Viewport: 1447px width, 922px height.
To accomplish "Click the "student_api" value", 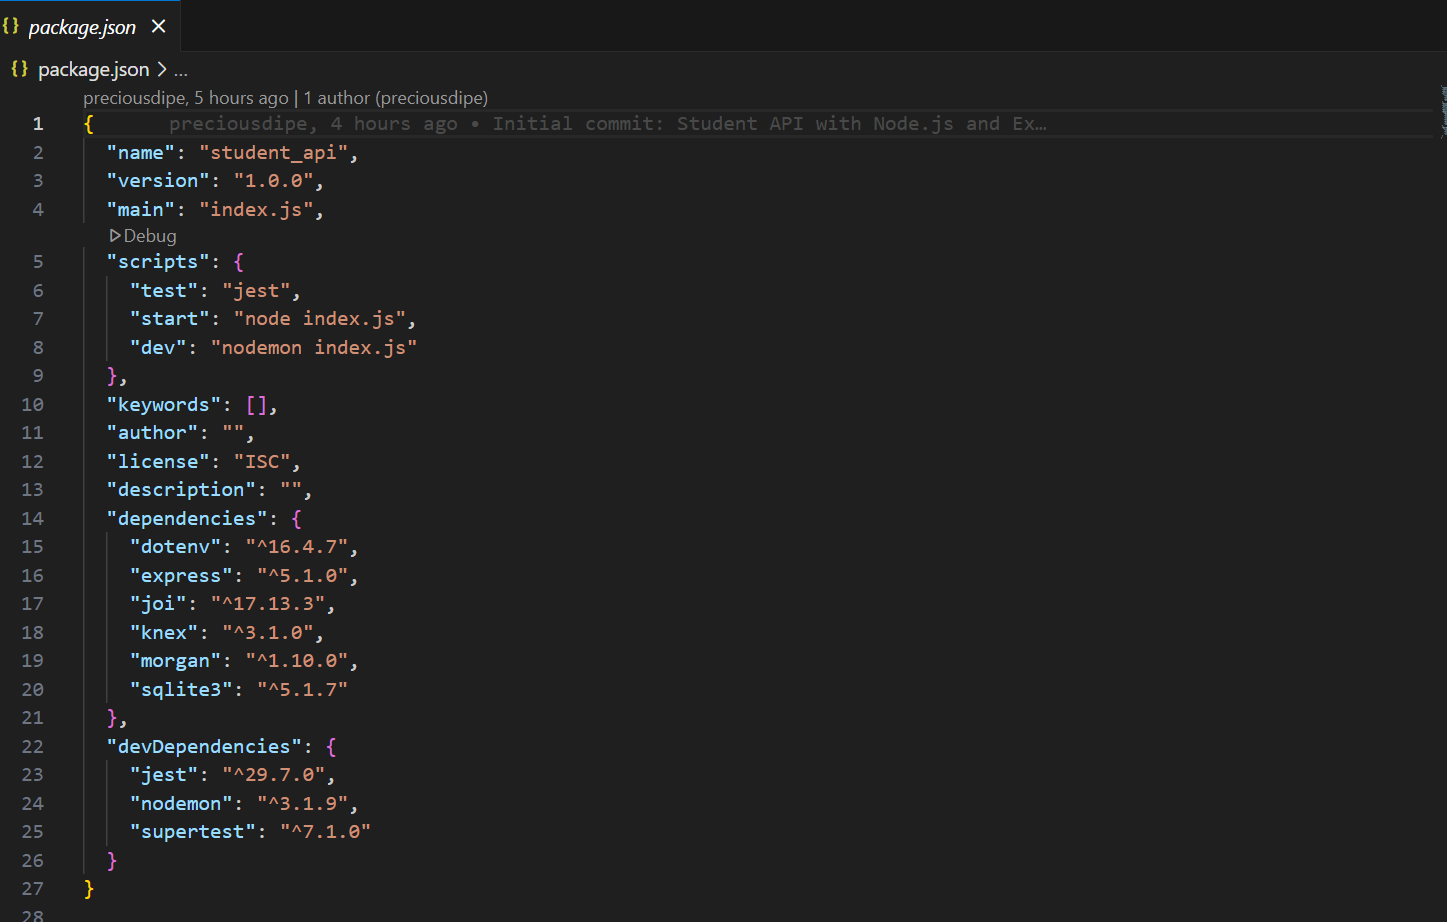I will coord(273,153).
